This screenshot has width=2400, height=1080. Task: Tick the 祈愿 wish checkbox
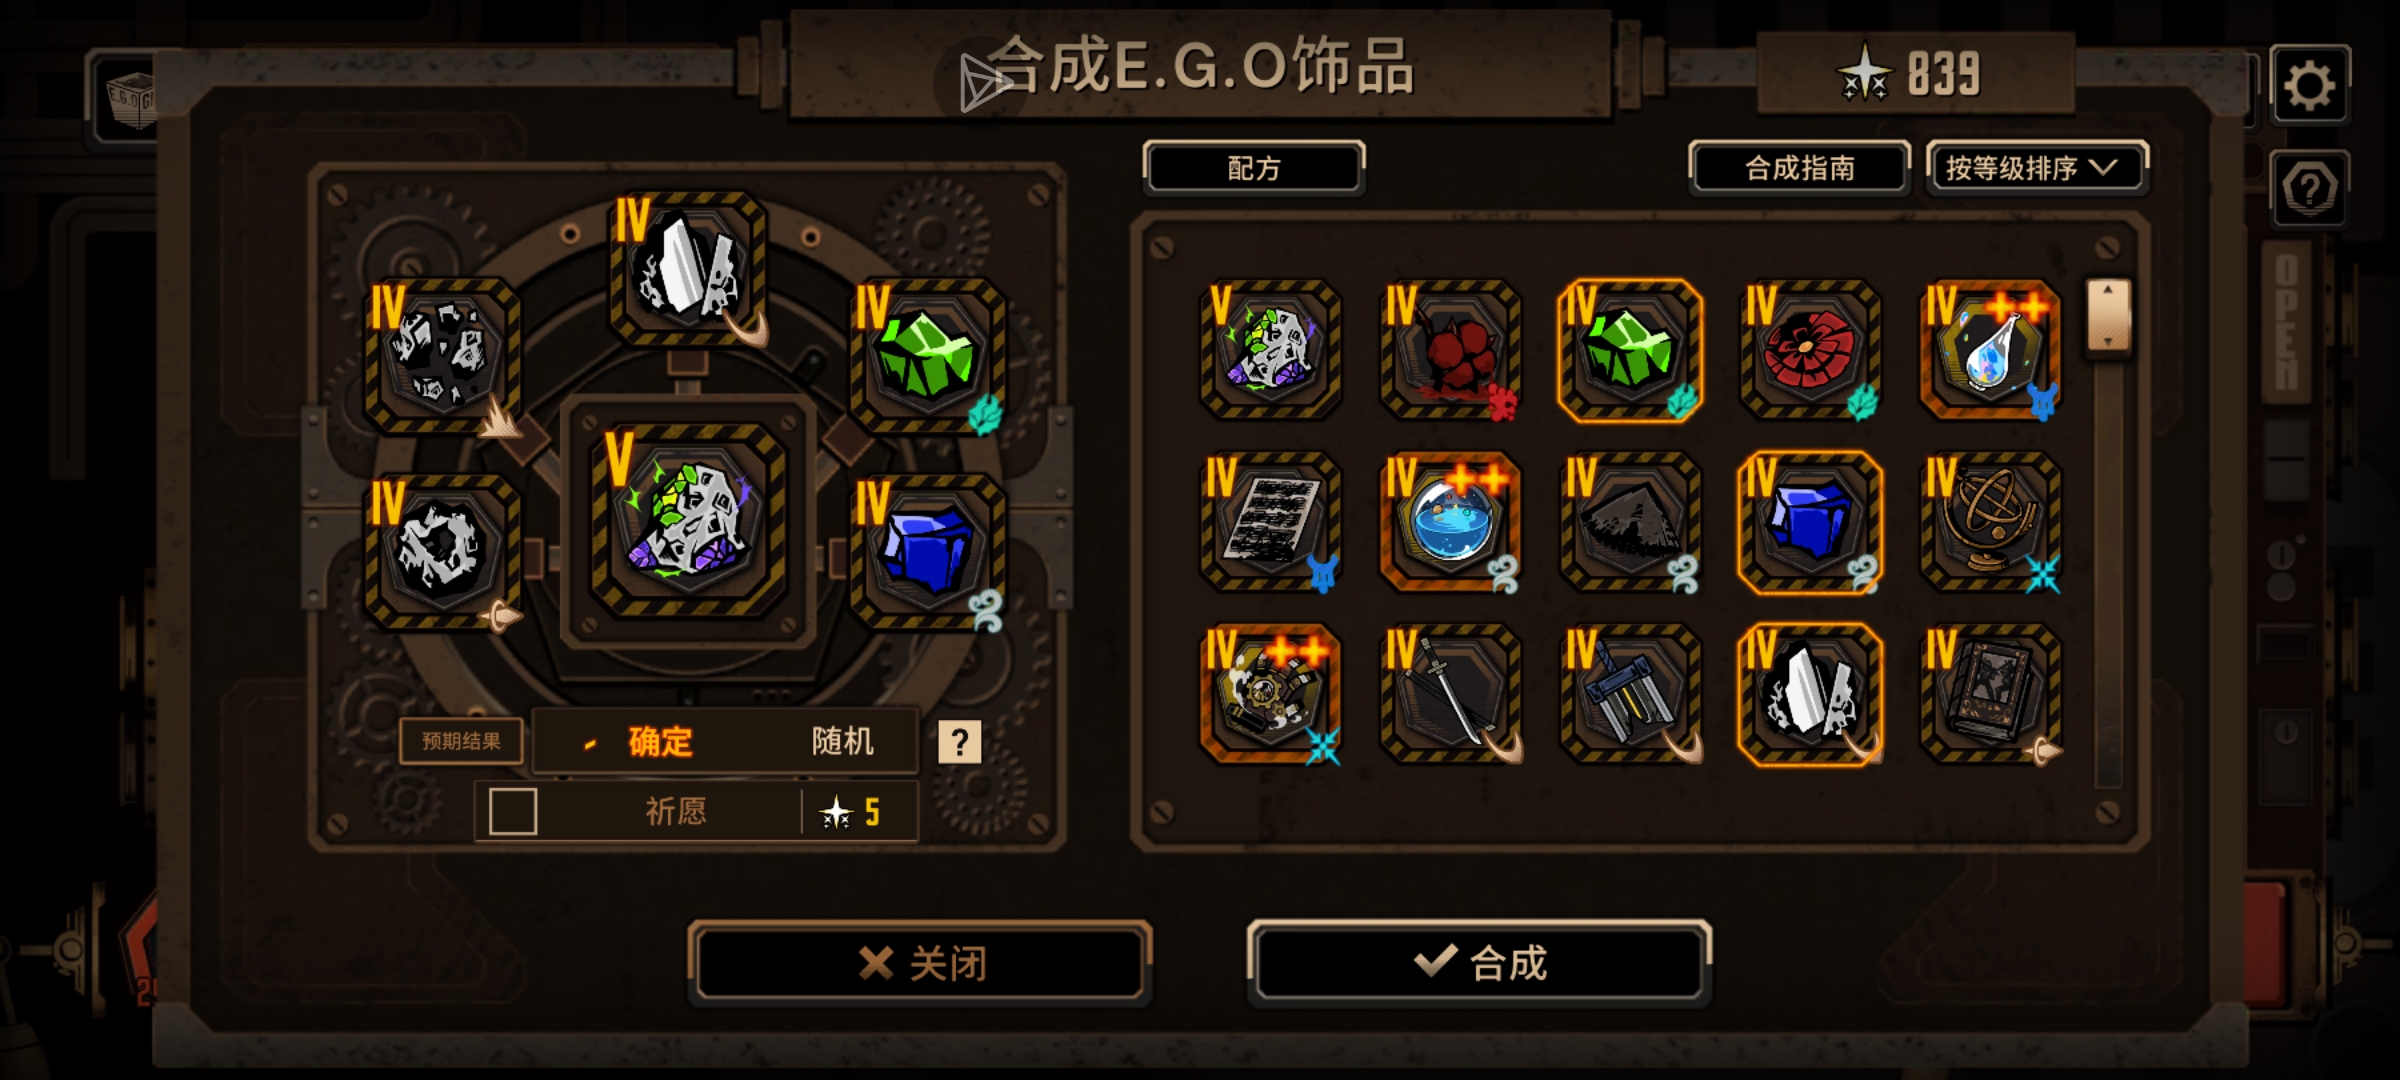pyautogui.click(x=513, y=811)
